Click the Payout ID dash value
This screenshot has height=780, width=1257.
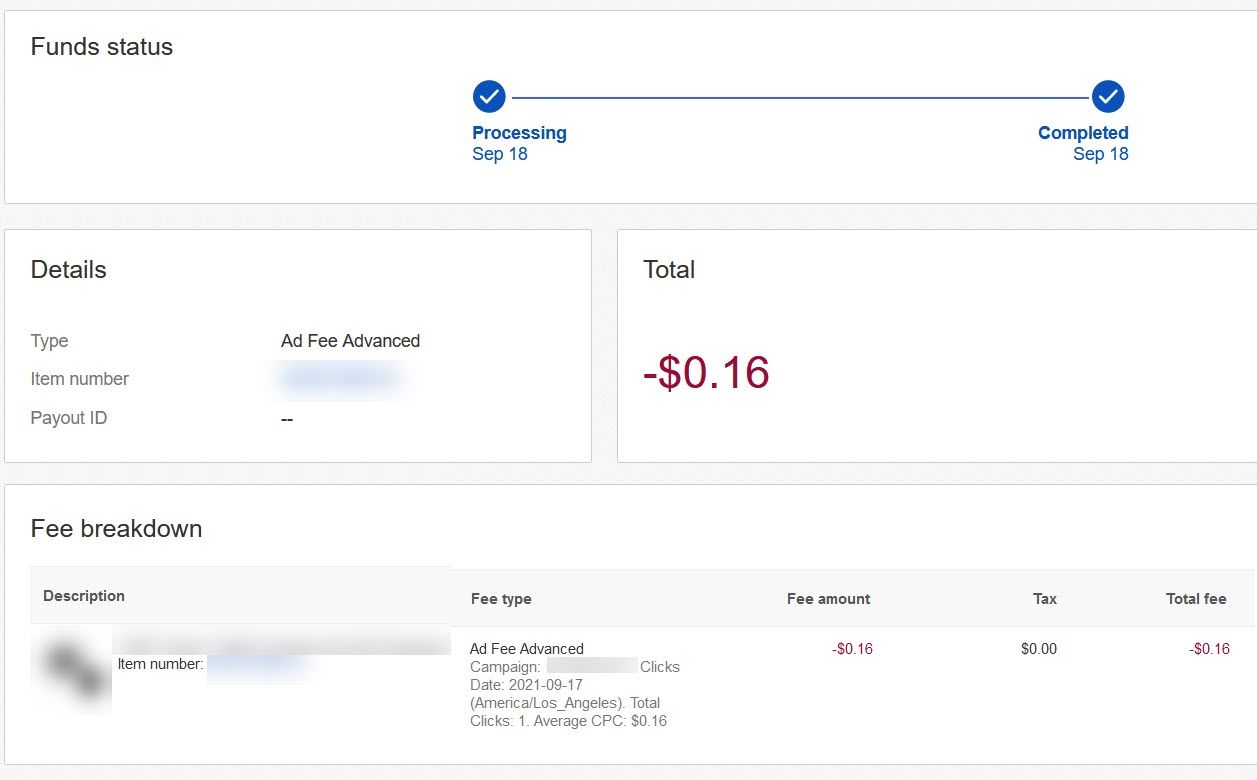(287, 419)
